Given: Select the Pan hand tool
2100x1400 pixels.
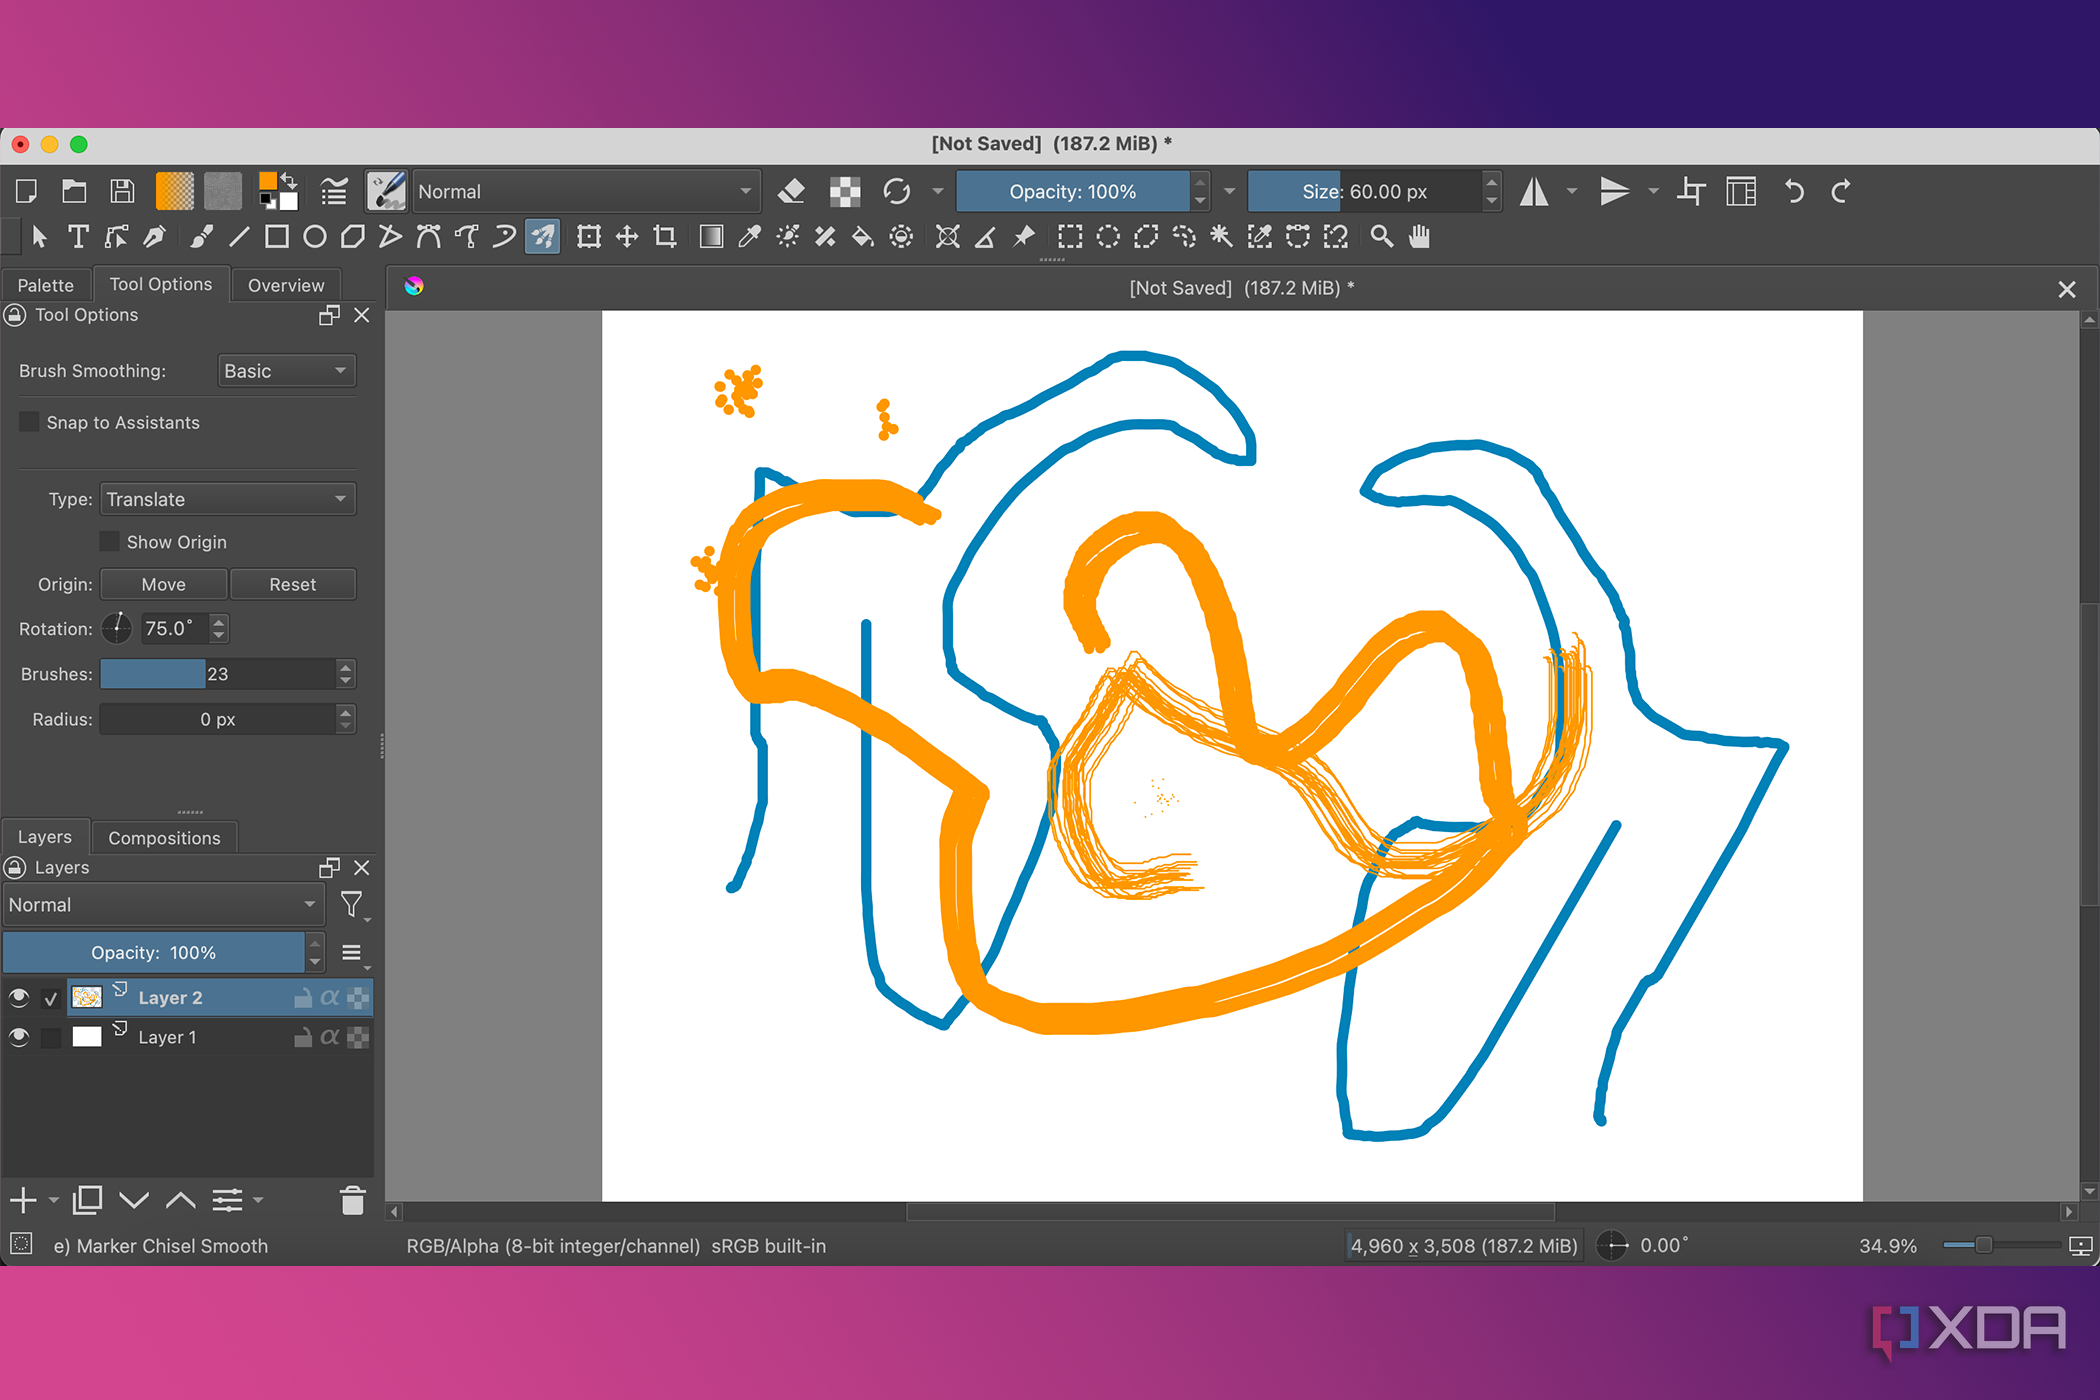Looking at the screenshot, I should click(1419, 237).
